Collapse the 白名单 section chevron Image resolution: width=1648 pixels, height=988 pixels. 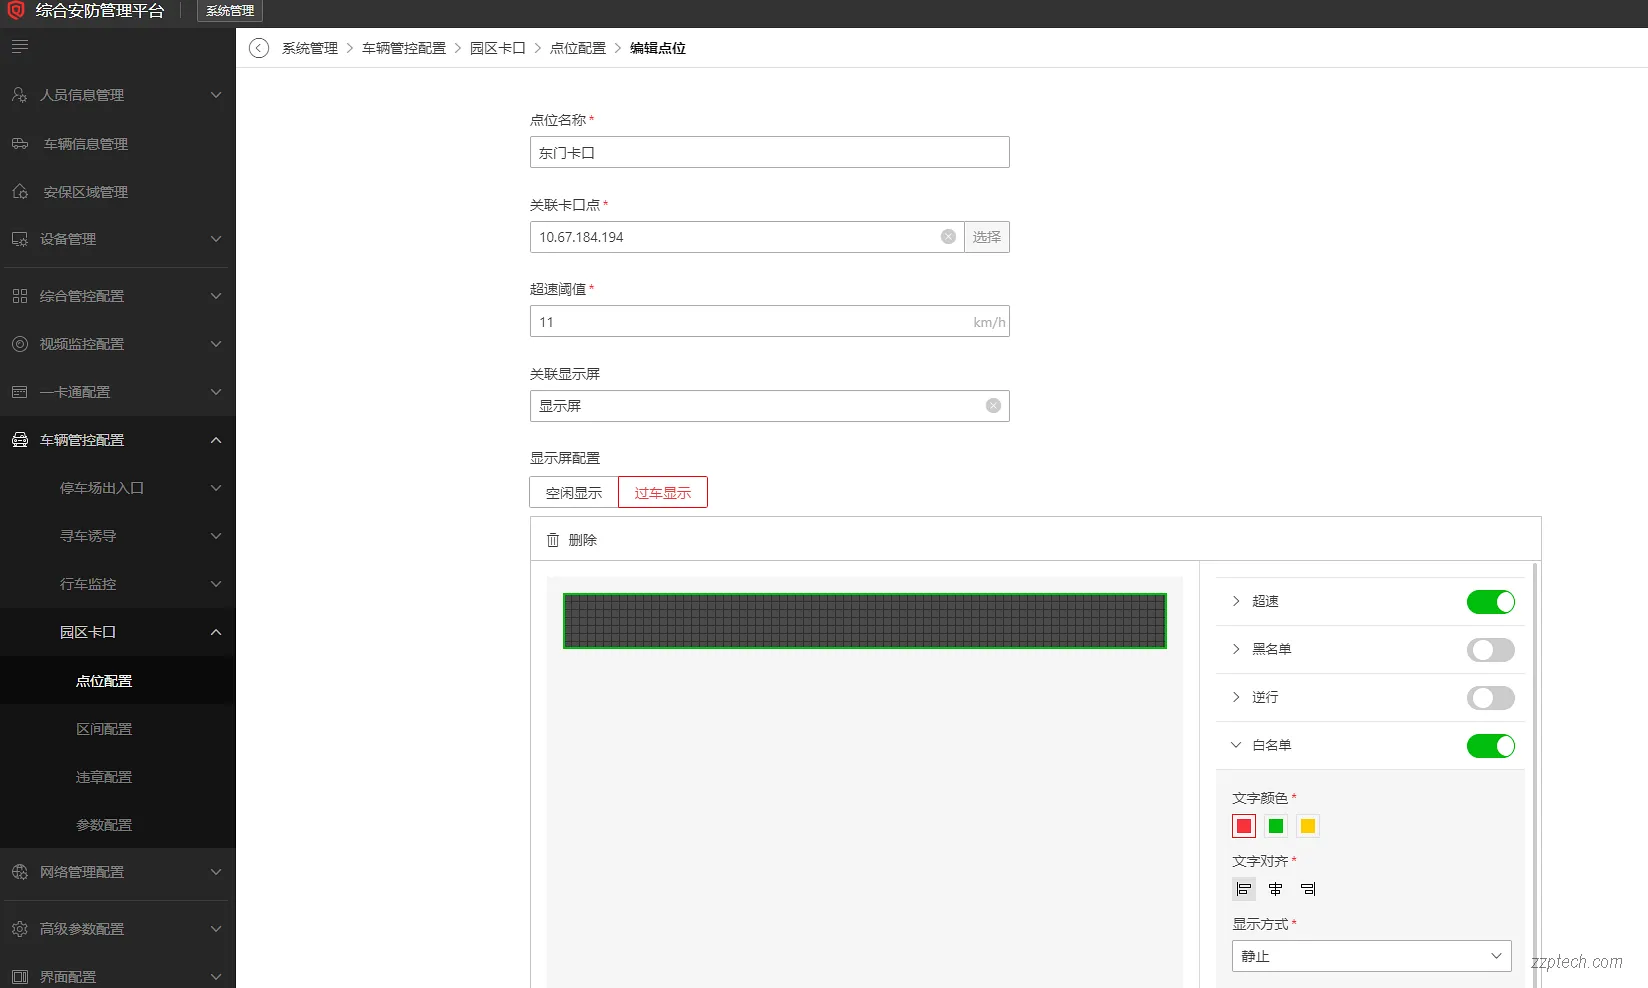click(1236, 745)
